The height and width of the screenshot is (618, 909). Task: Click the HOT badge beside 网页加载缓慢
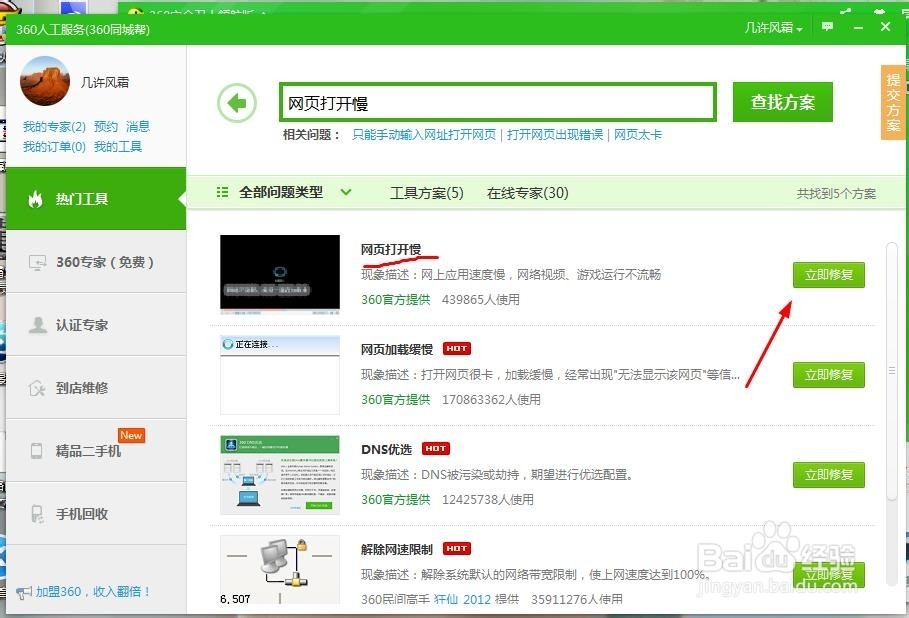click(457, 348)
